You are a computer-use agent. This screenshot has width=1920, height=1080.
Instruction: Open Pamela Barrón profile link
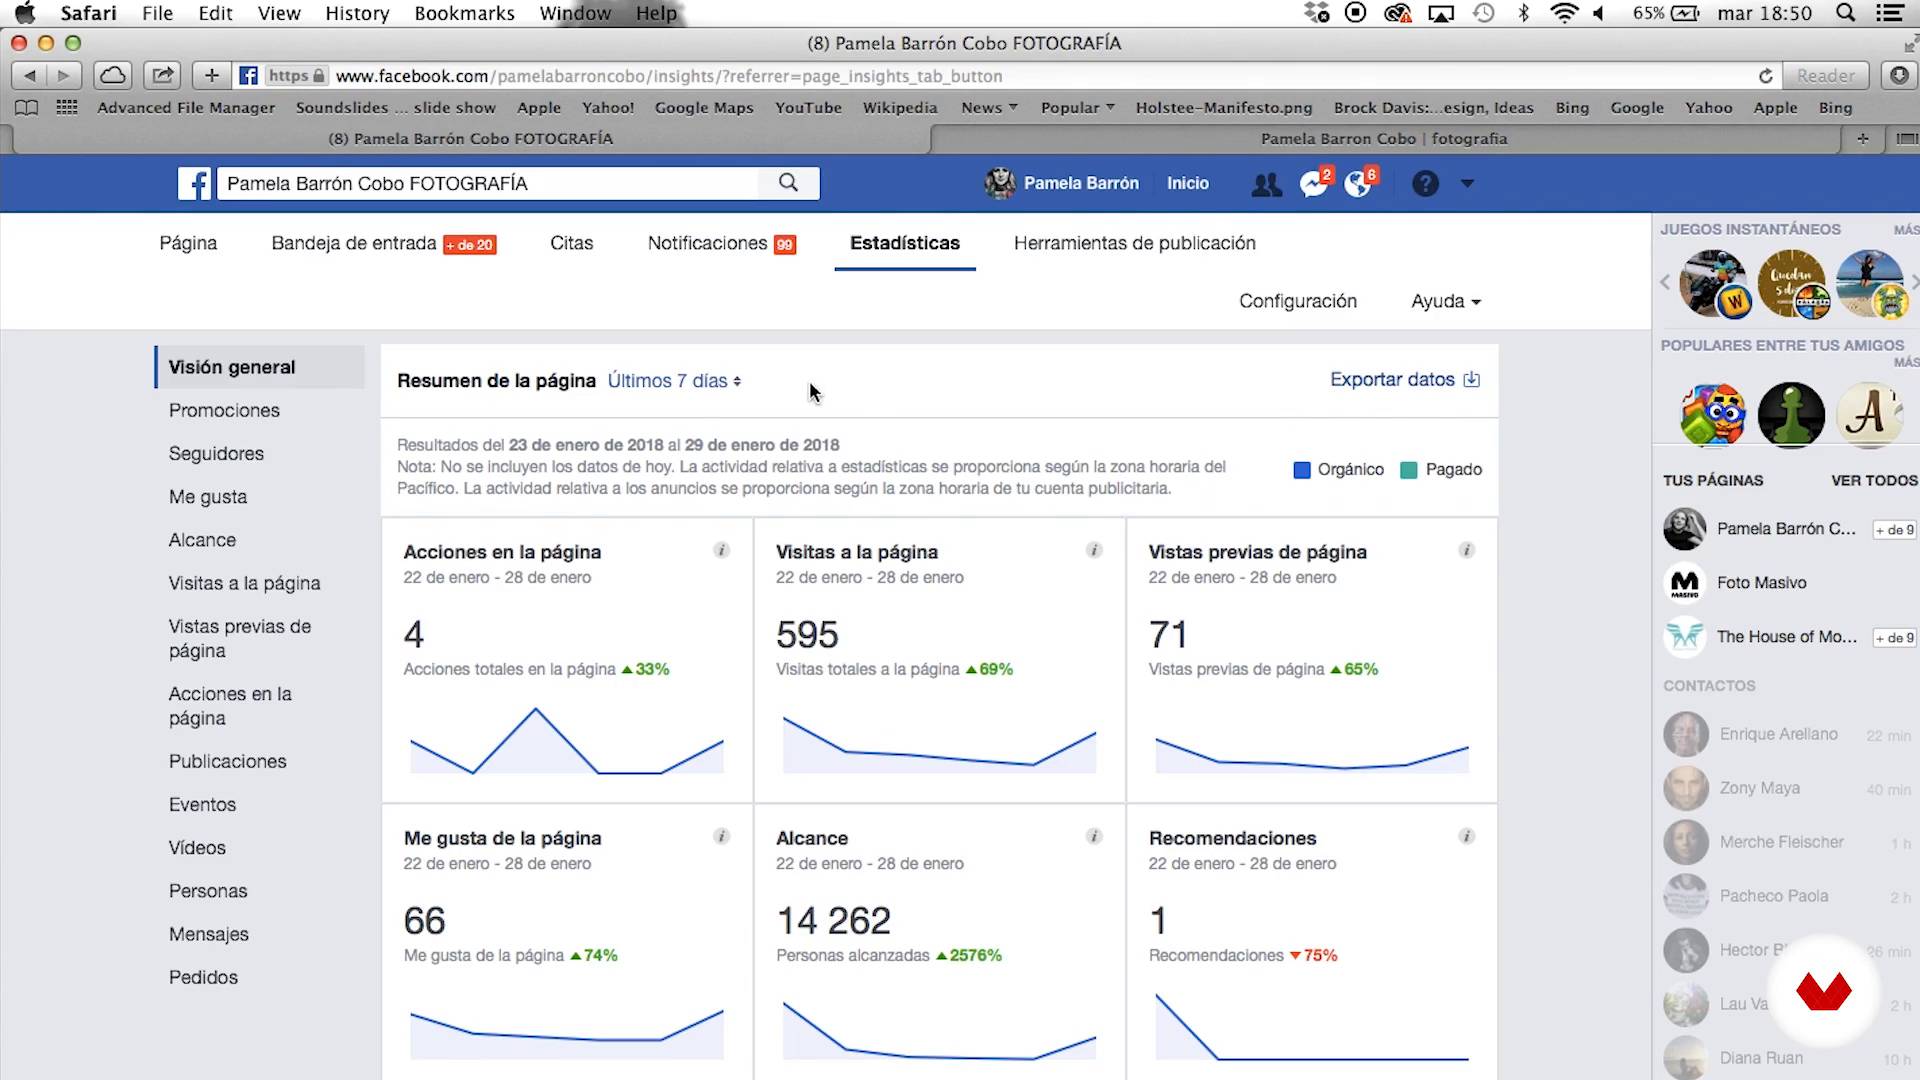[1062, 183]
